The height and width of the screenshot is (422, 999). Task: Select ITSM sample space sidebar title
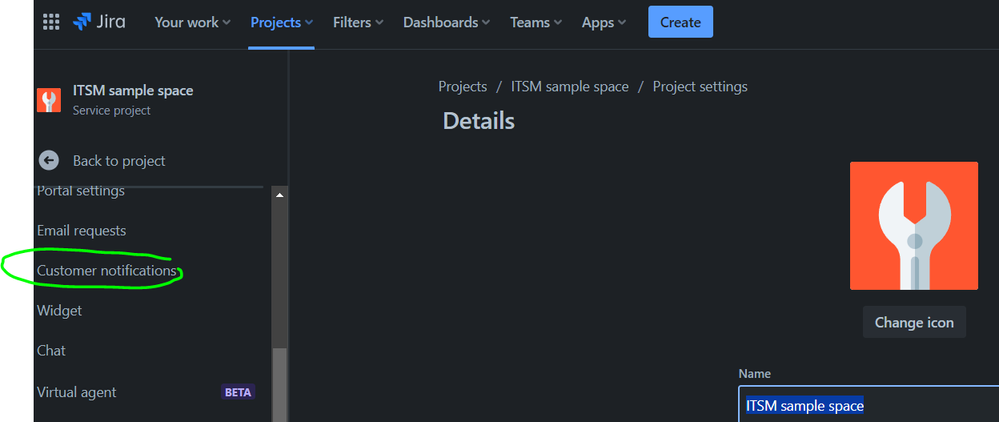(133, 91)
